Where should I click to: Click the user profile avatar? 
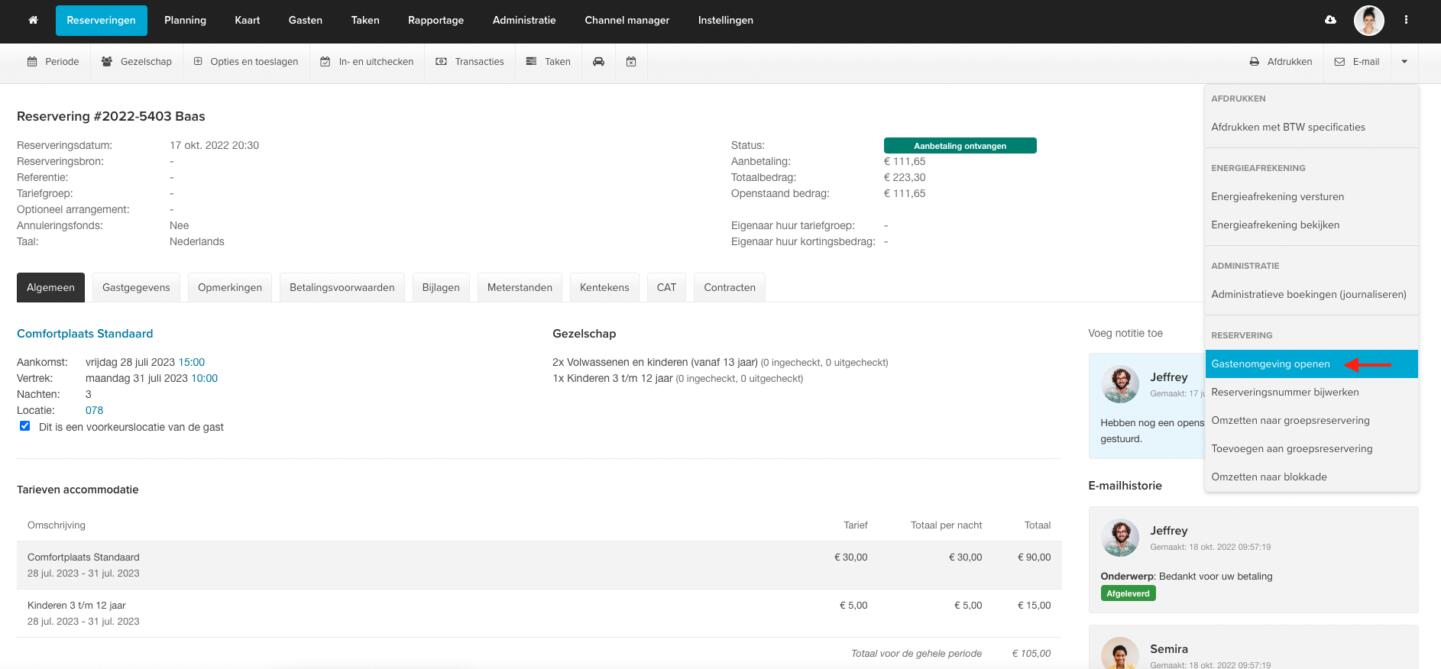point(1368,21)
